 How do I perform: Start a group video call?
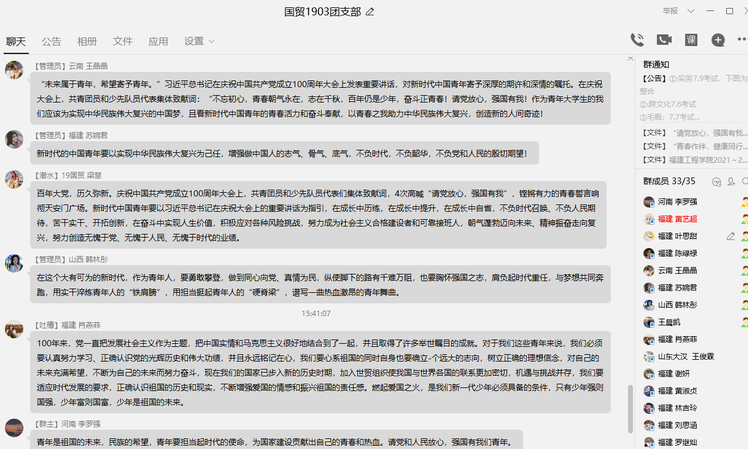(664, 40)
